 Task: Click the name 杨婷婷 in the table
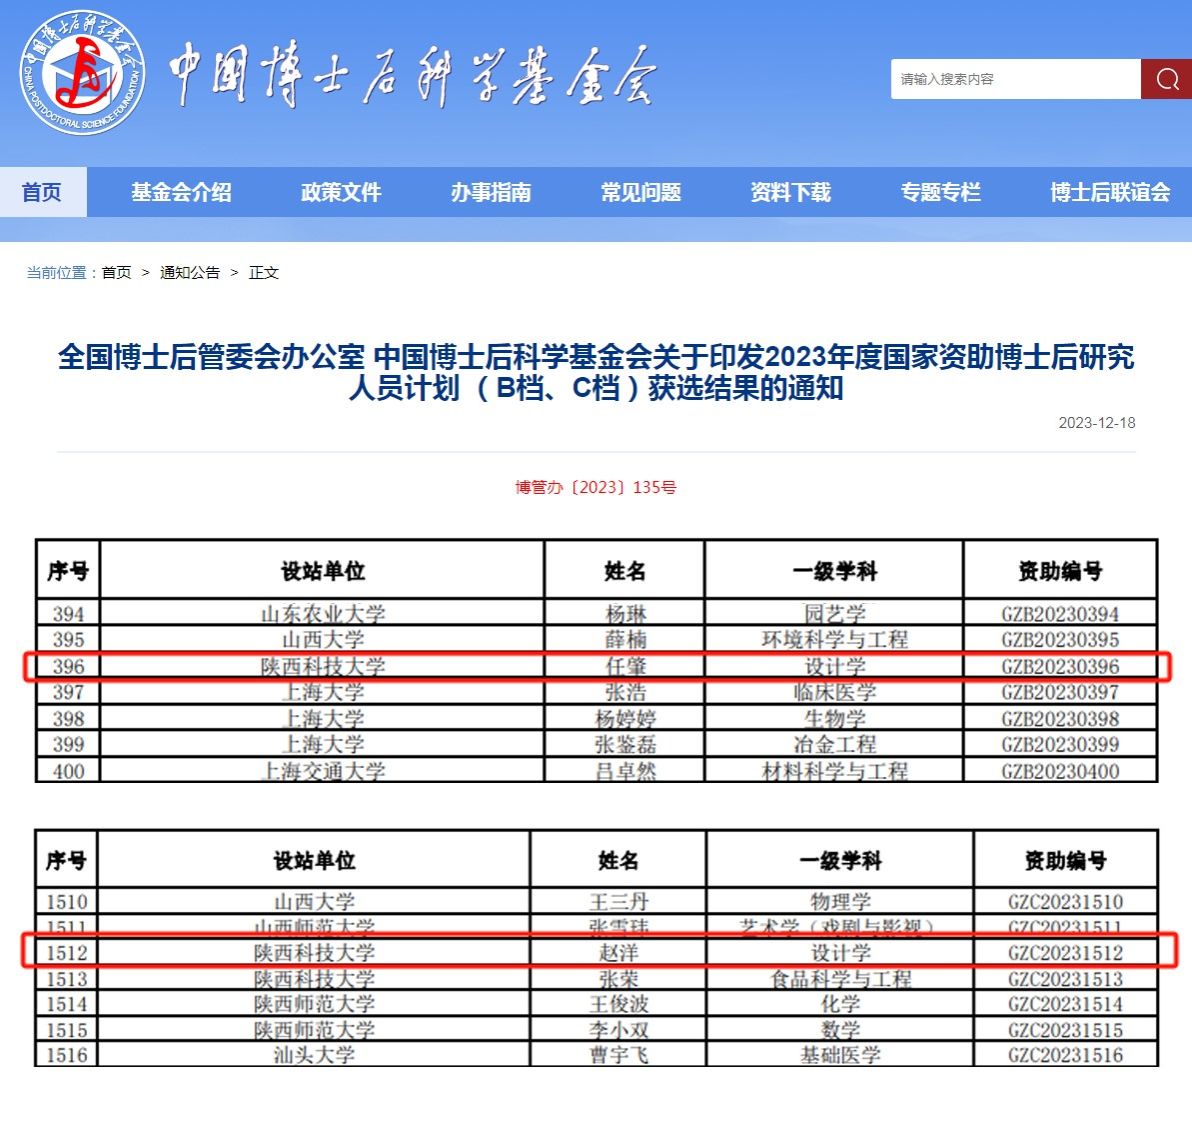(x=626, y=718)
